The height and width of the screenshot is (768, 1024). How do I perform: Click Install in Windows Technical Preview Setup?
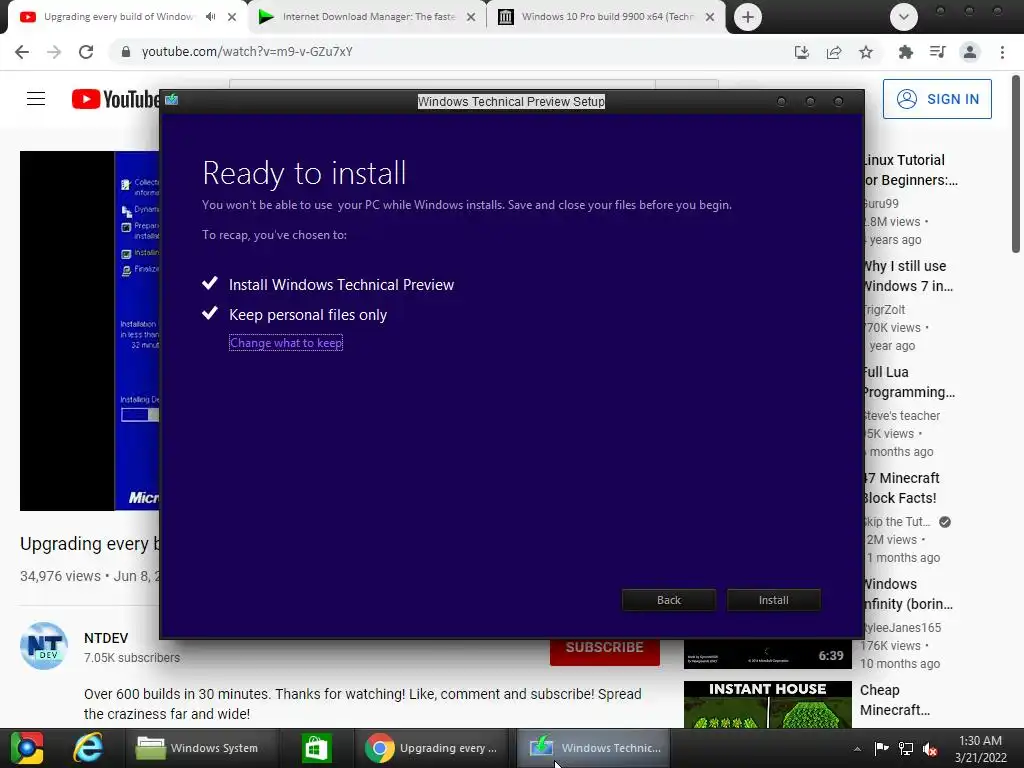773,600
